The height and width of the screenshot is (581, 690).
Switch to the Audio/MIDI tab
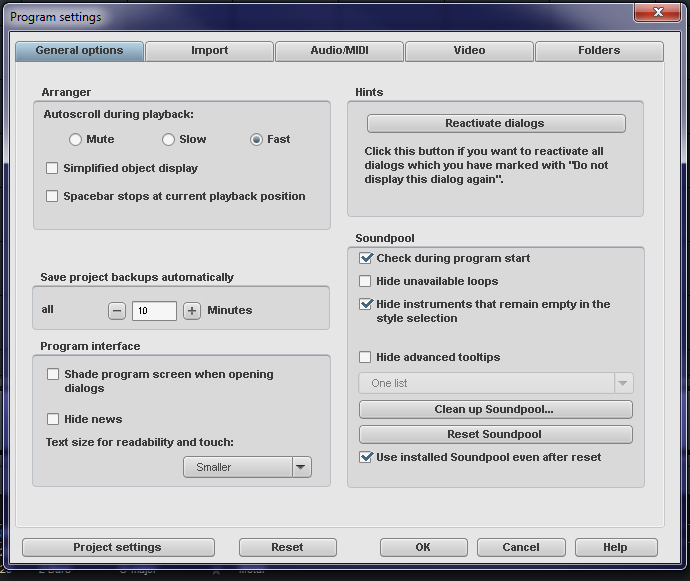(x=339, y=51)
